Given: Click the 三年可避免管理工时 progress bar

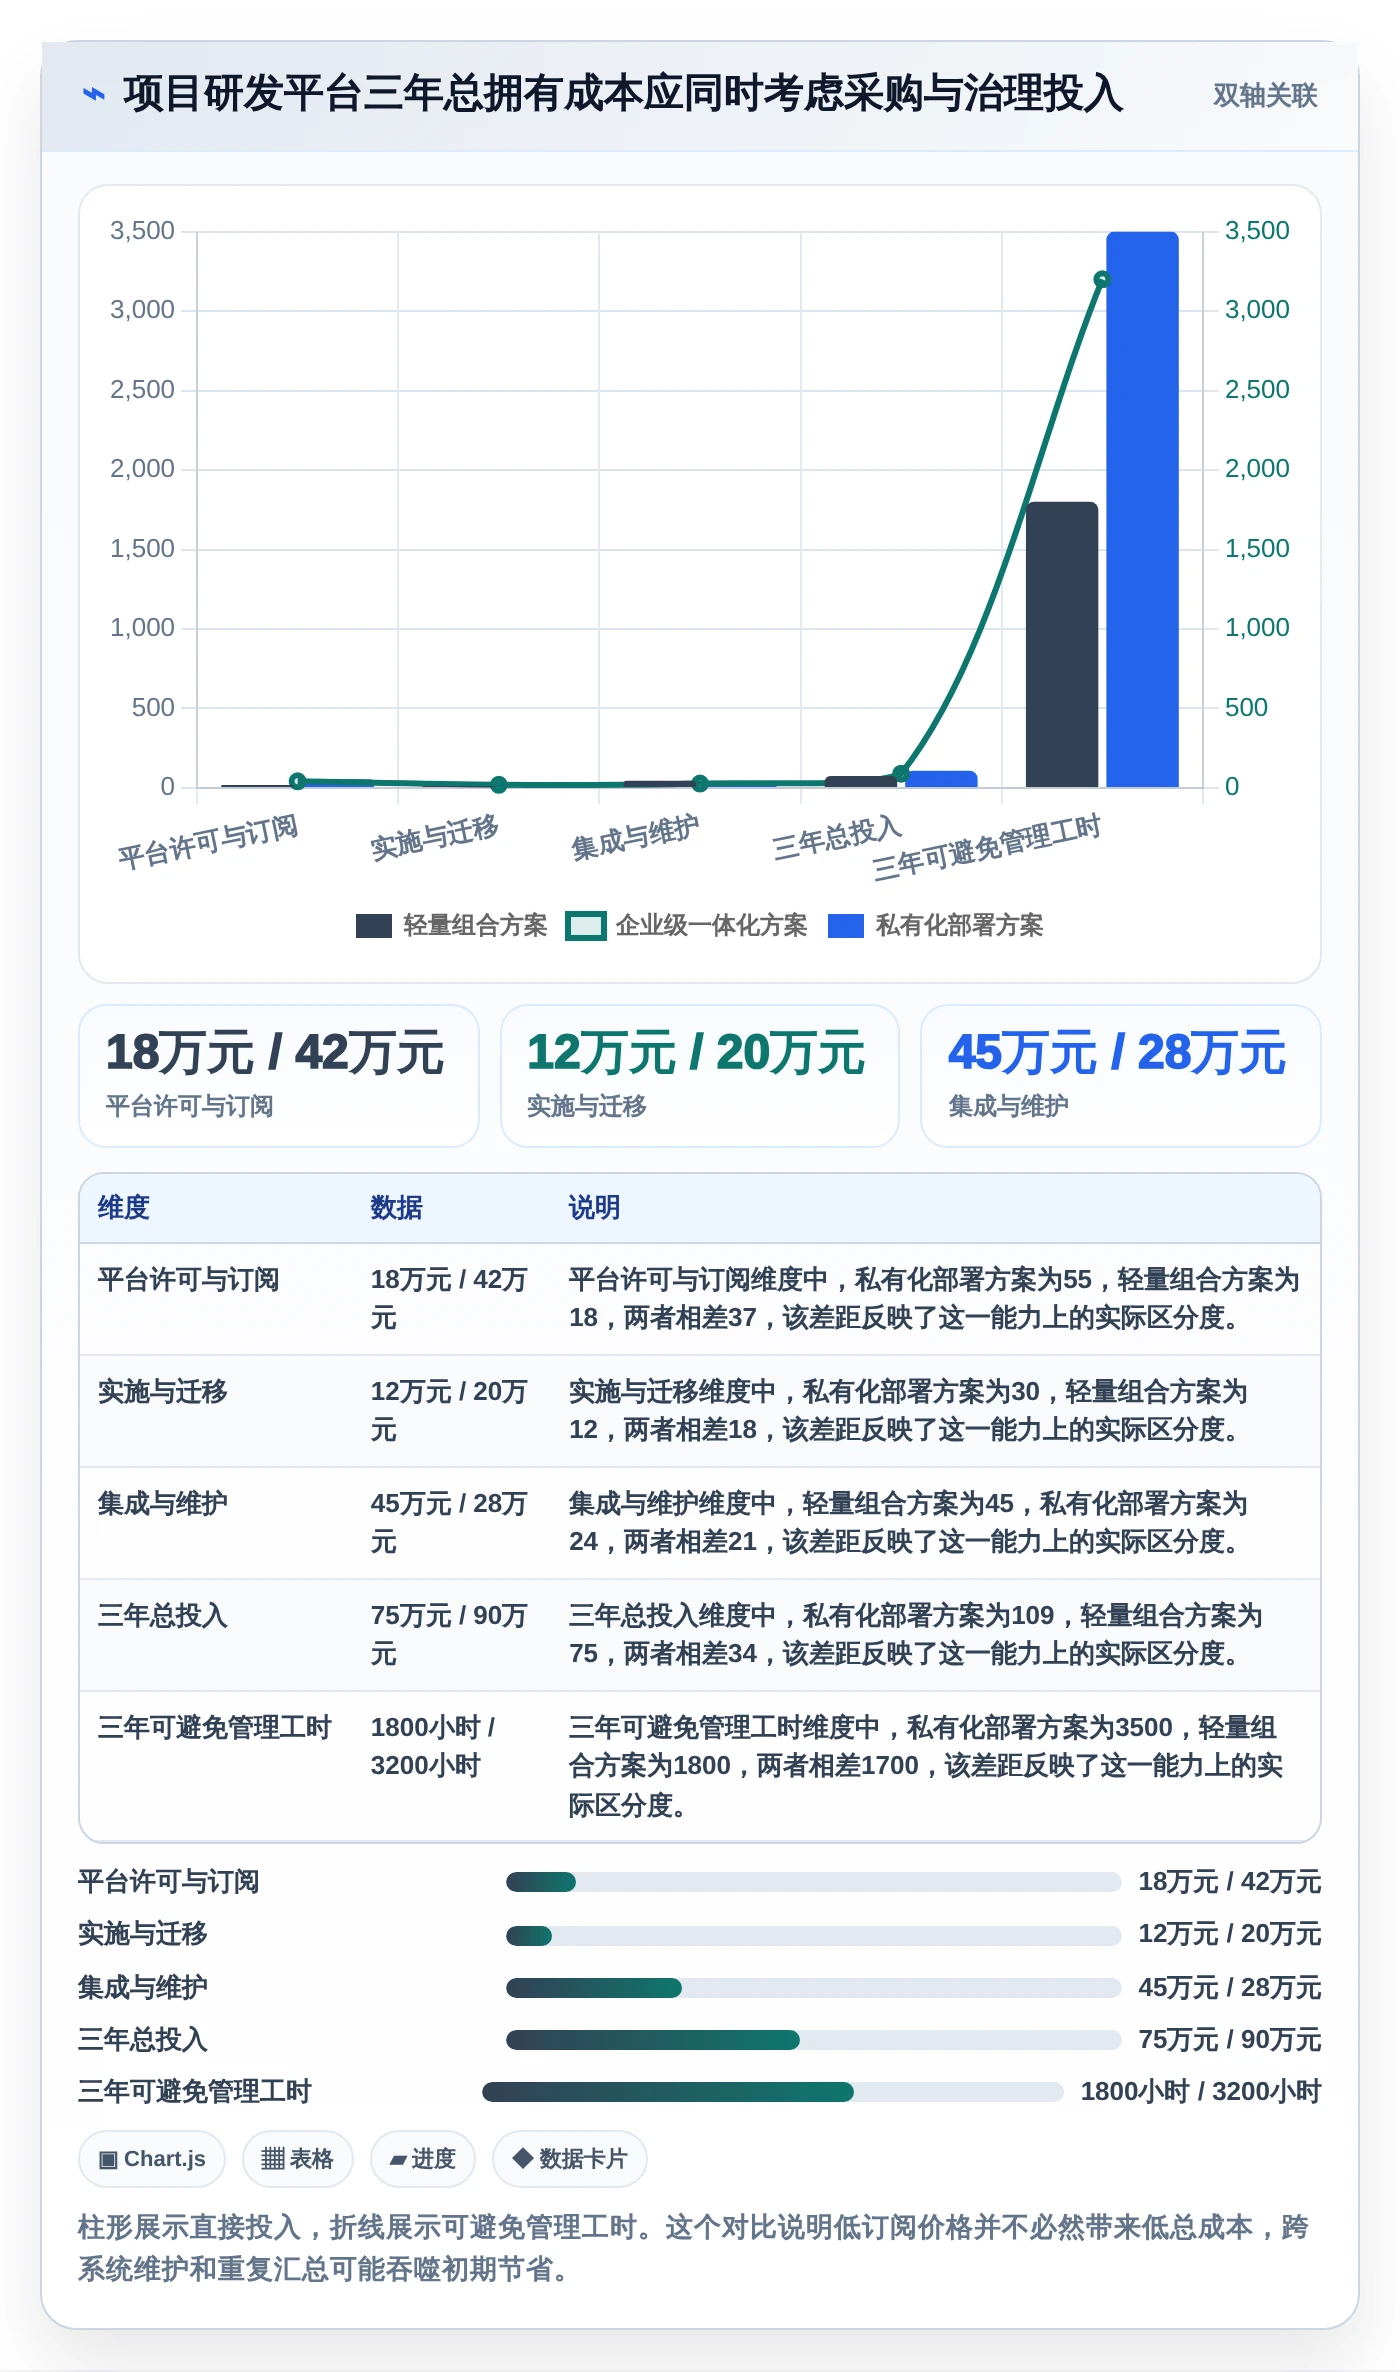Looking at the screenshot, I should pyautogui.click(x=773, y=2092).
